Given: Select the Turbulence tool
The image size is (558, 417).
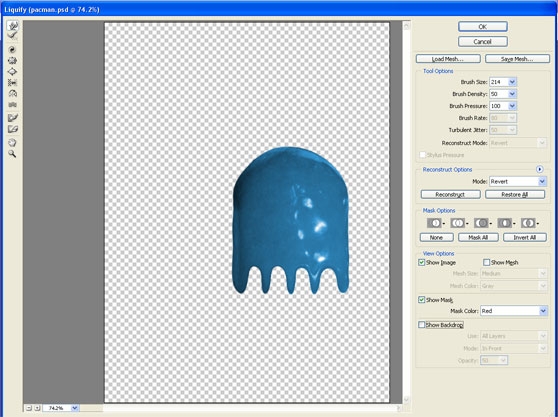Looking at the screenshot, I should coord(12,105).
